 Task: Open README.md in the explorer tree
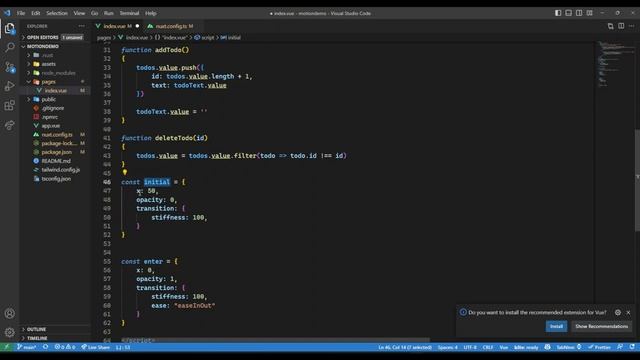coord(56,161)
